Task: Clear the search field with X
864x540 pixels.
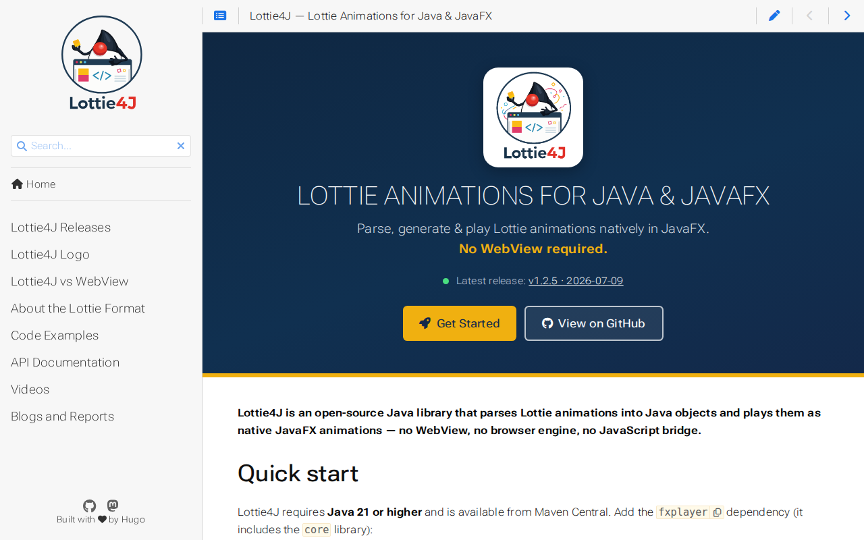Action: (180, 145)
